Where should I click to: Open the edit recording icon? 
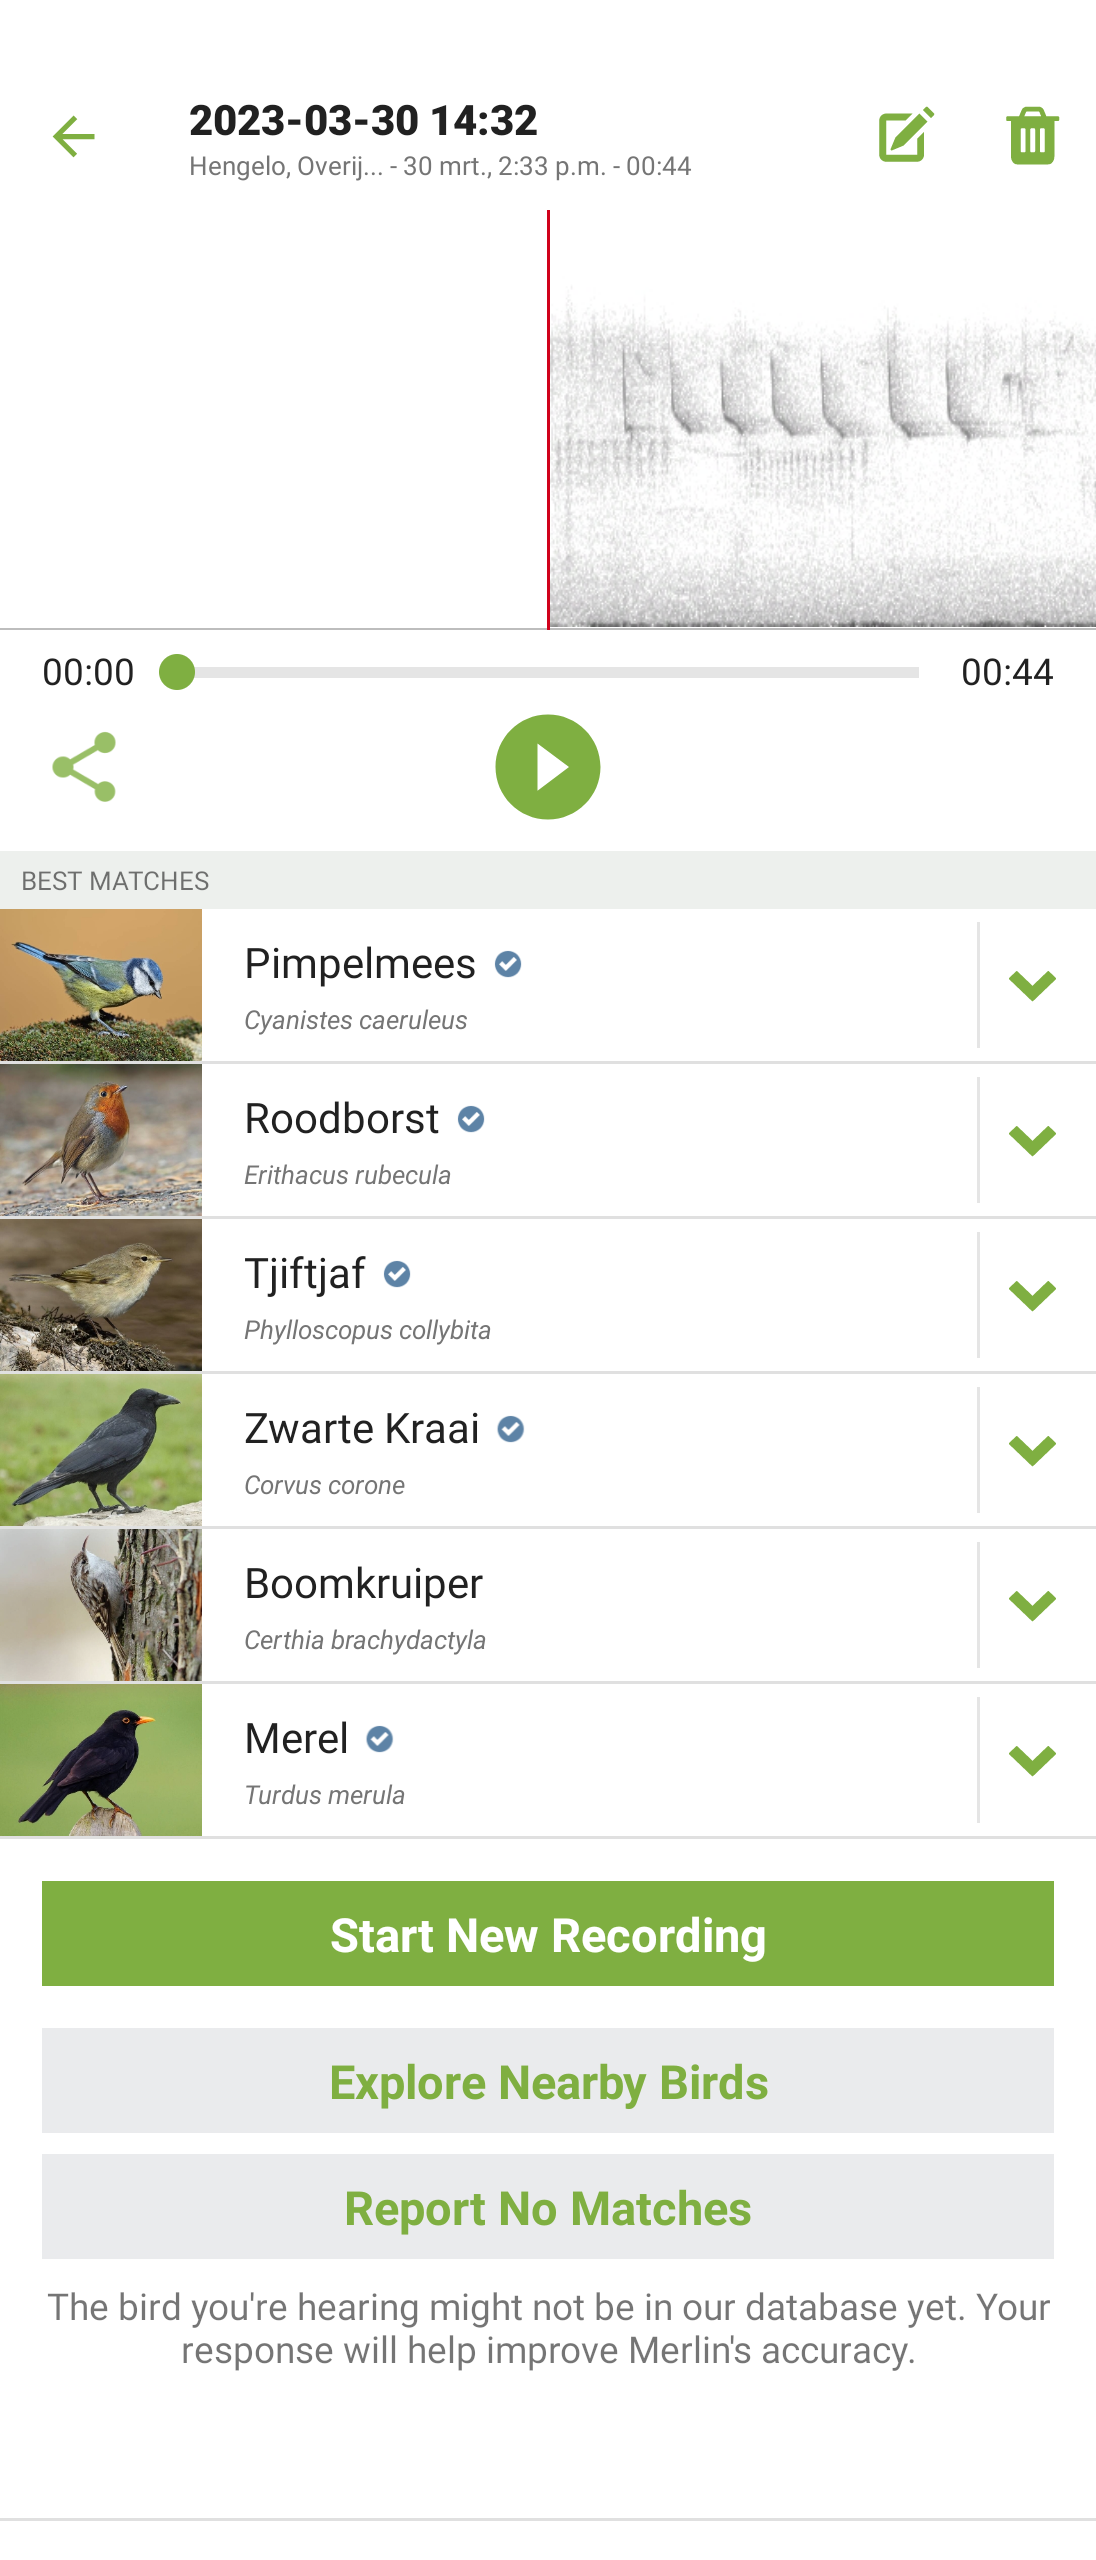[x=906, y=135]
